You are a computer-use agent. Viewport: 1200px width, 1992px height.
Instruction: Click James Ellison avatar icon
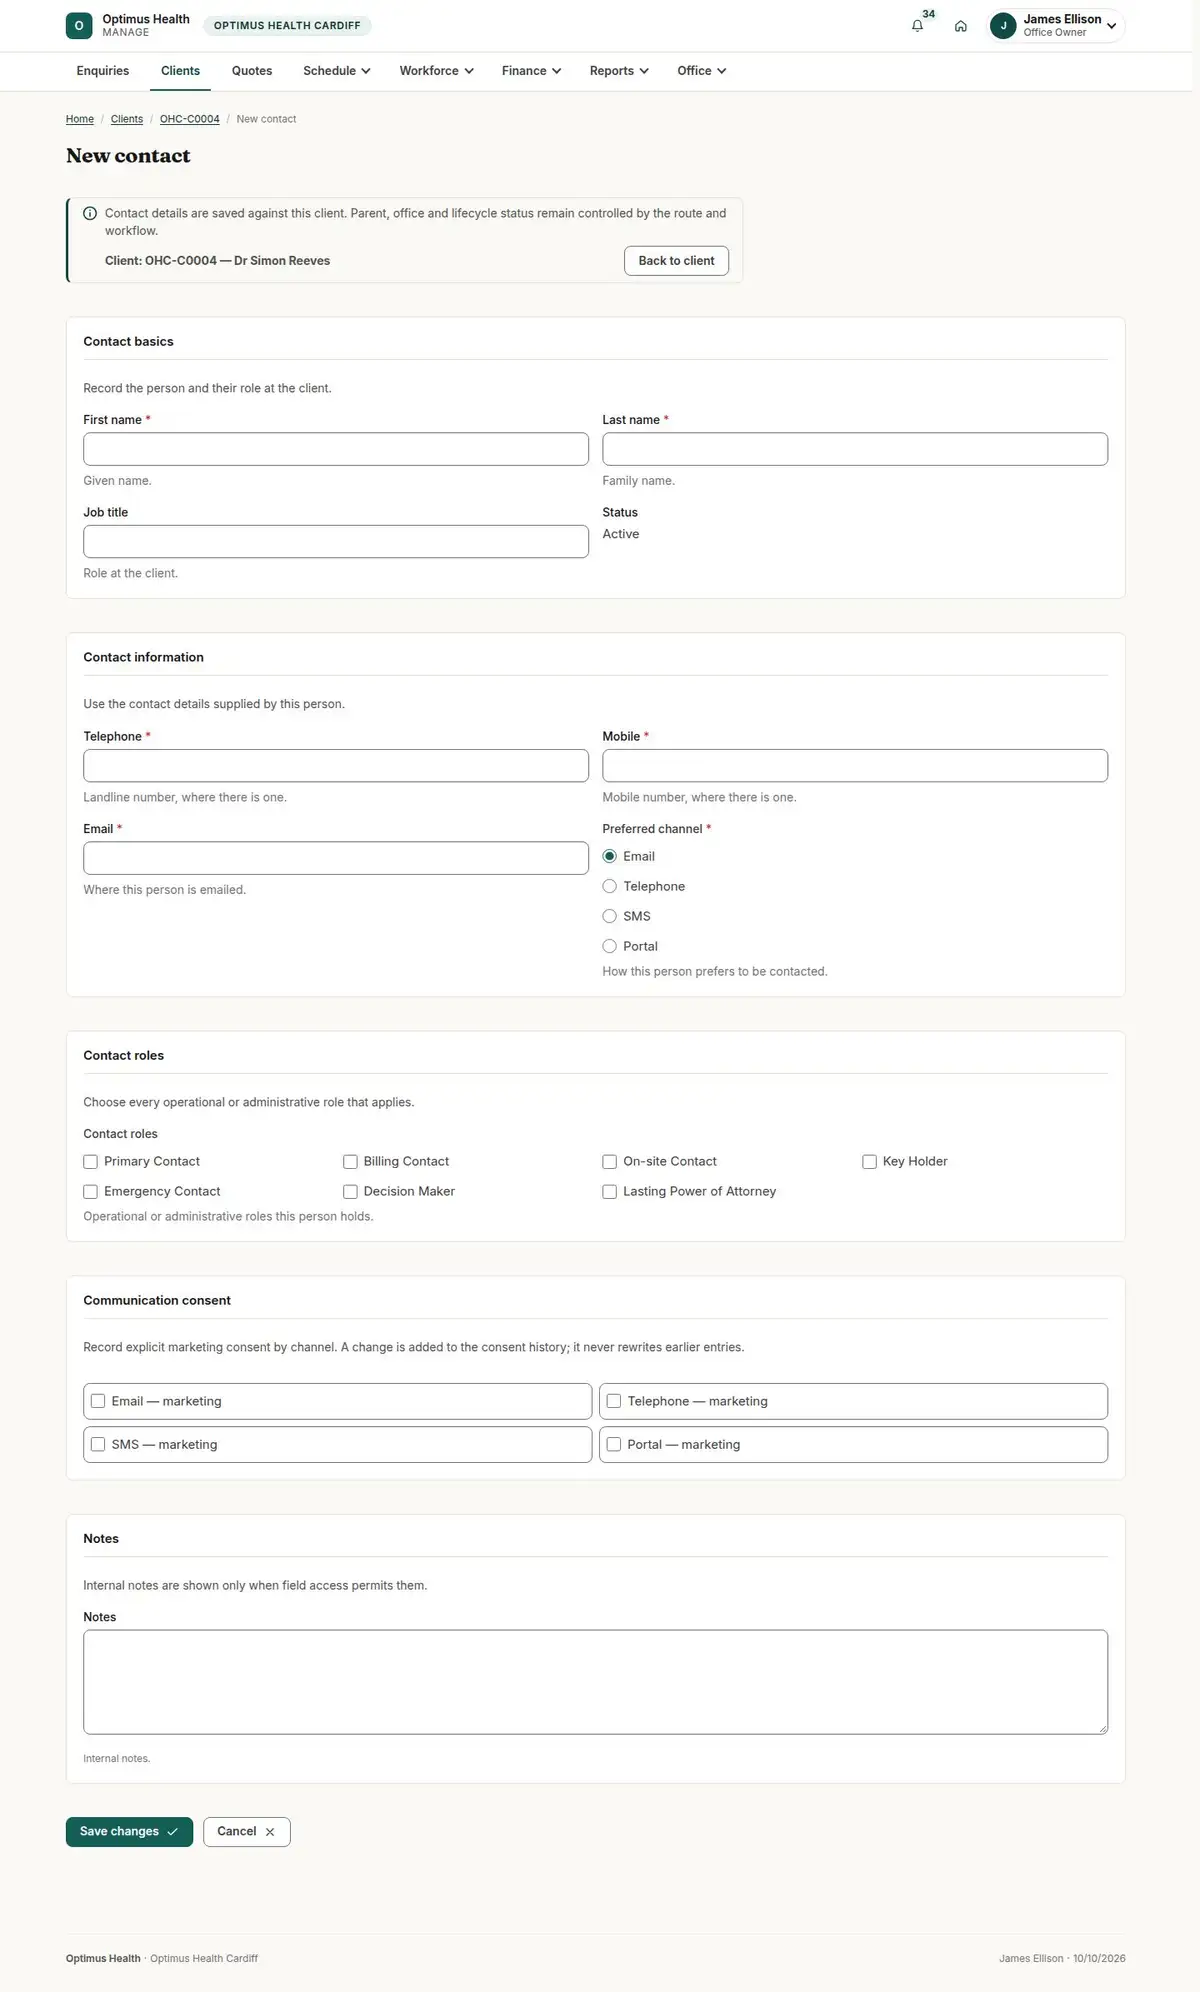pyautogui.click(x=1003, y=26)
